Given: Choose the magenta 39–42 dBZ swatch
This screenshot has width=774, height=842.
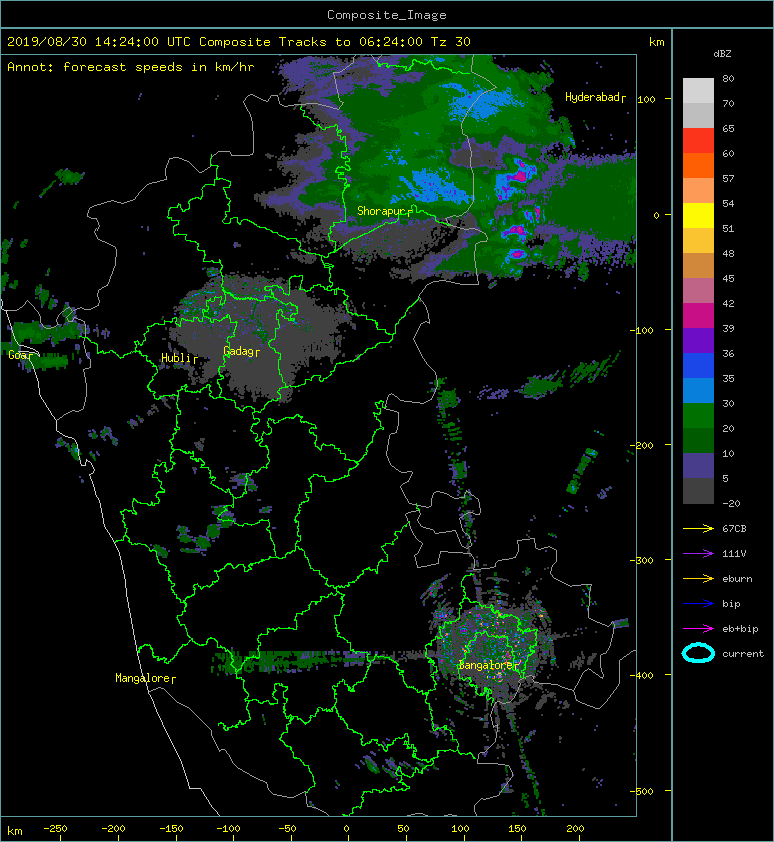Looking at the screenshot, I should 698,315.
